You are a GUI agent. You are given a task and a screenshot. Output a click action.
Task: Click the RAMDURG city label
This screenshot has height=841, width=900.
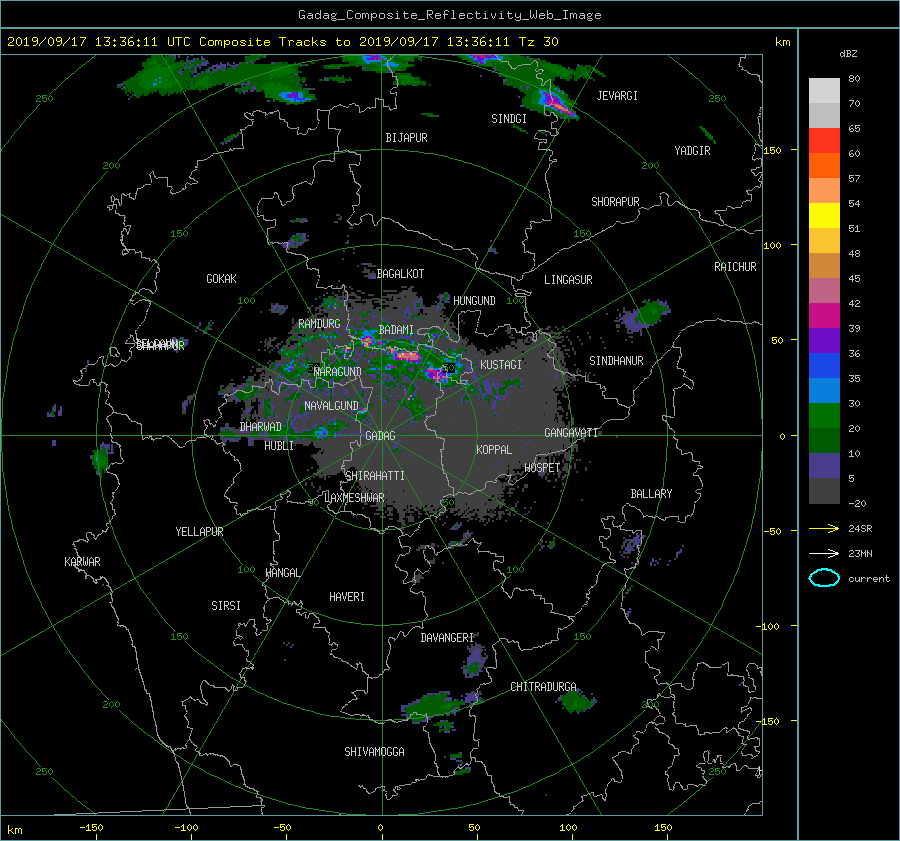click(319, 324)
